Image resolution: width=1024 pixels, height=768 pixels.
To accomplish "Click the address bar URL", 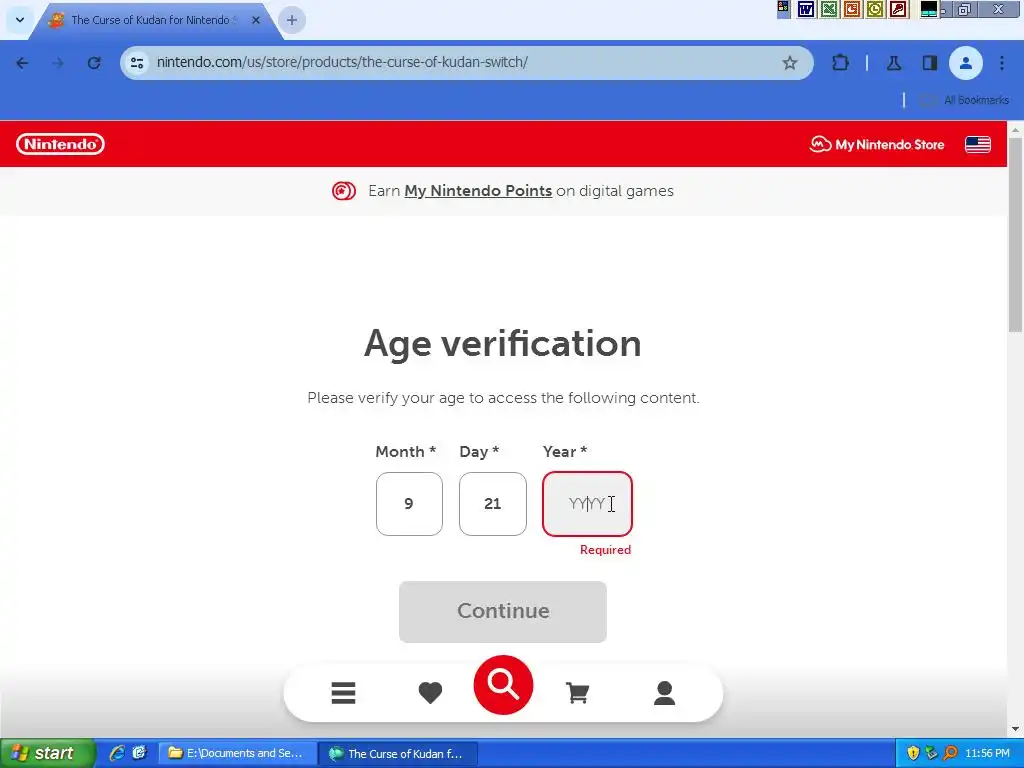I will pos(342,62).
